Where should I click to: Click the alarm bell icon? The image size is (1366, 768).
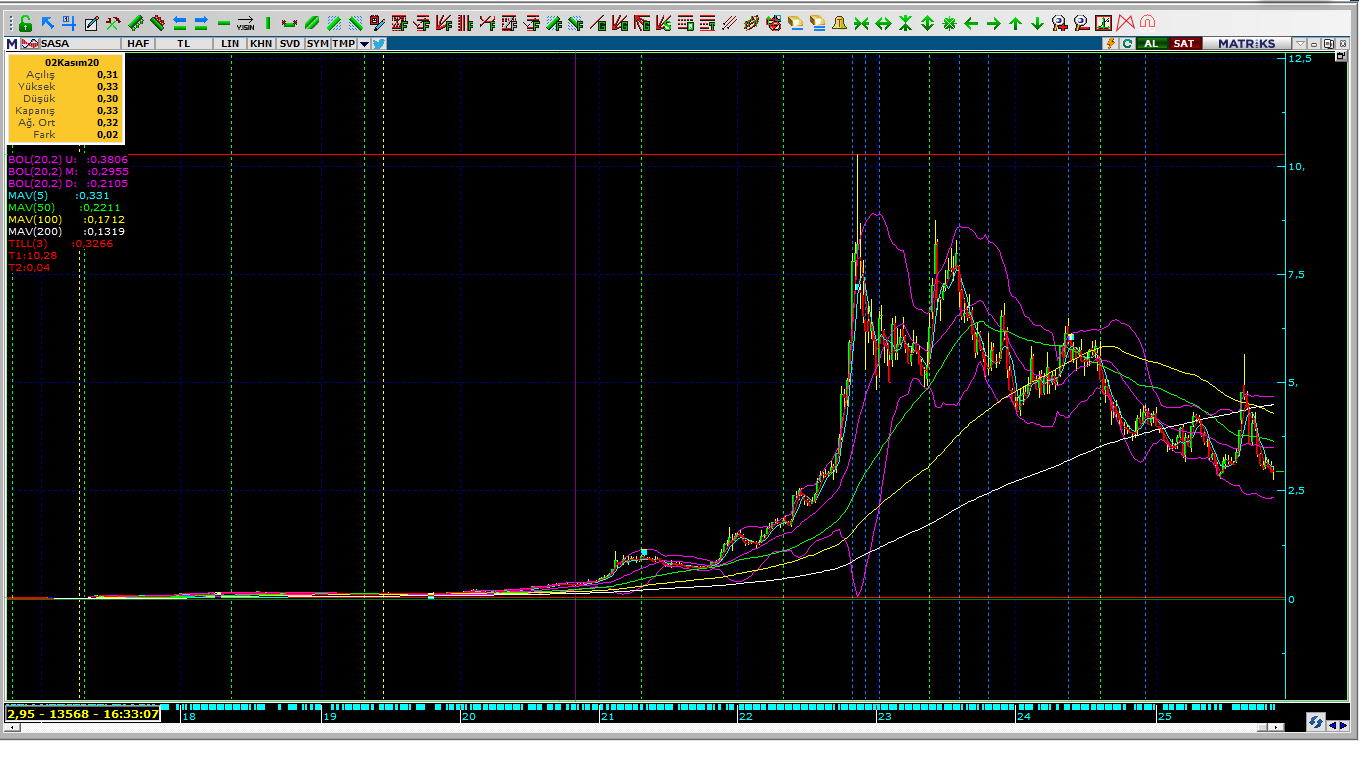point(839,23)
